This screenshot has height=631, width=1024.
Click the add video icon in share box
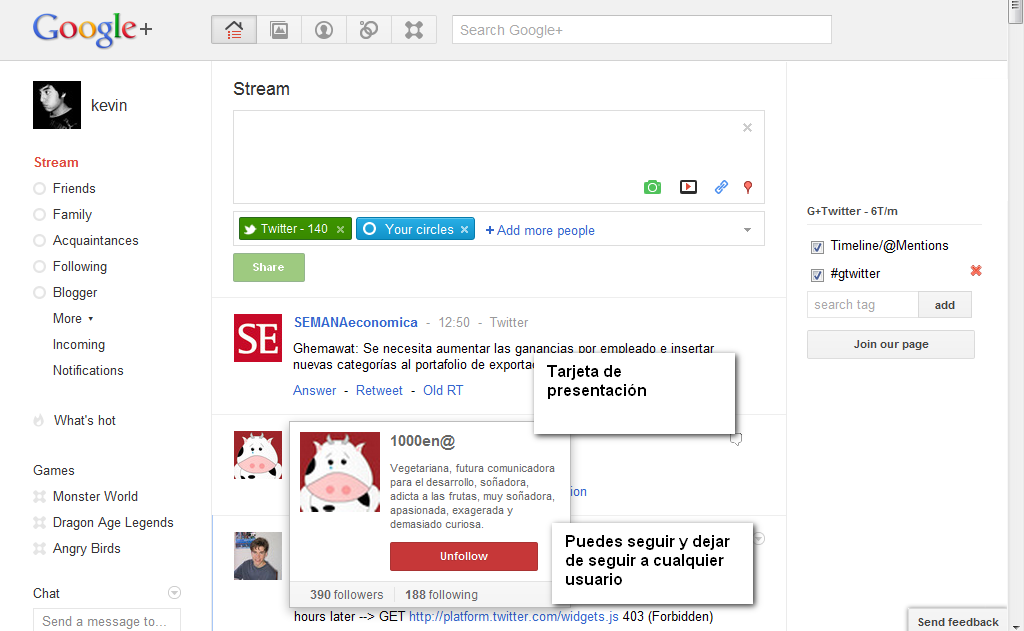click(x=688, y=187)
